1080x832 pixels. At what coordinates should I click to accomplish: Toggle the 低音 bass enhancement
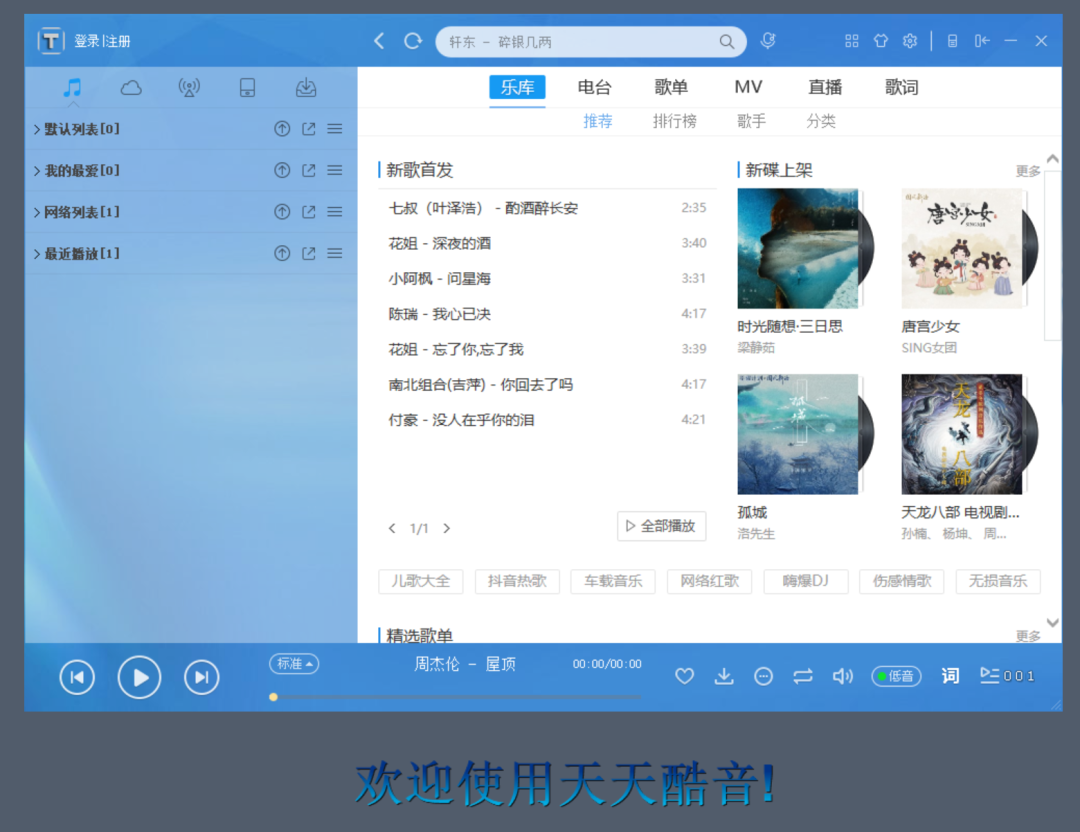coord(896,676)
